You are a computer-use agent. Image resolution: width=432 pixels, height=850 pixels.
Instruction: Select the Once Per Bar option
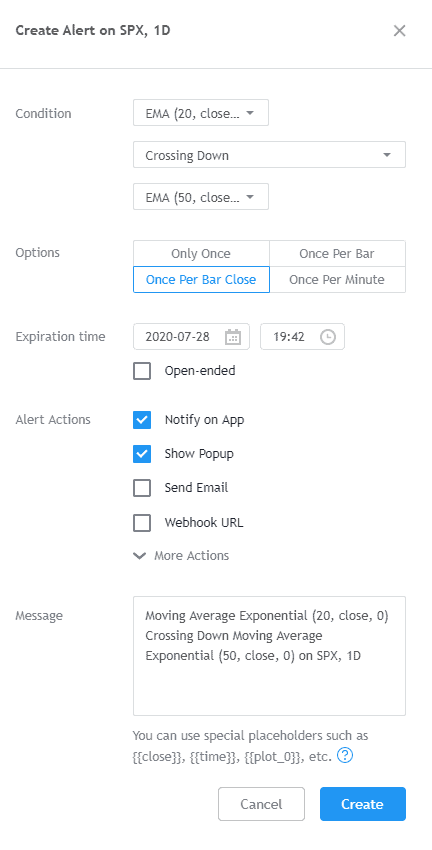pyautogui.click(x=337, y=254)
